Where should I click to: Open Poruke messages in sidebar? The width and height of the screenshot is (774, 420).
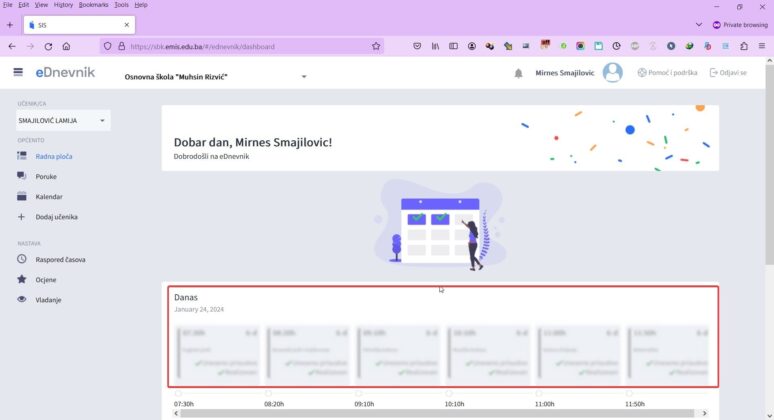pyautogui.click(x=46, y=176)
